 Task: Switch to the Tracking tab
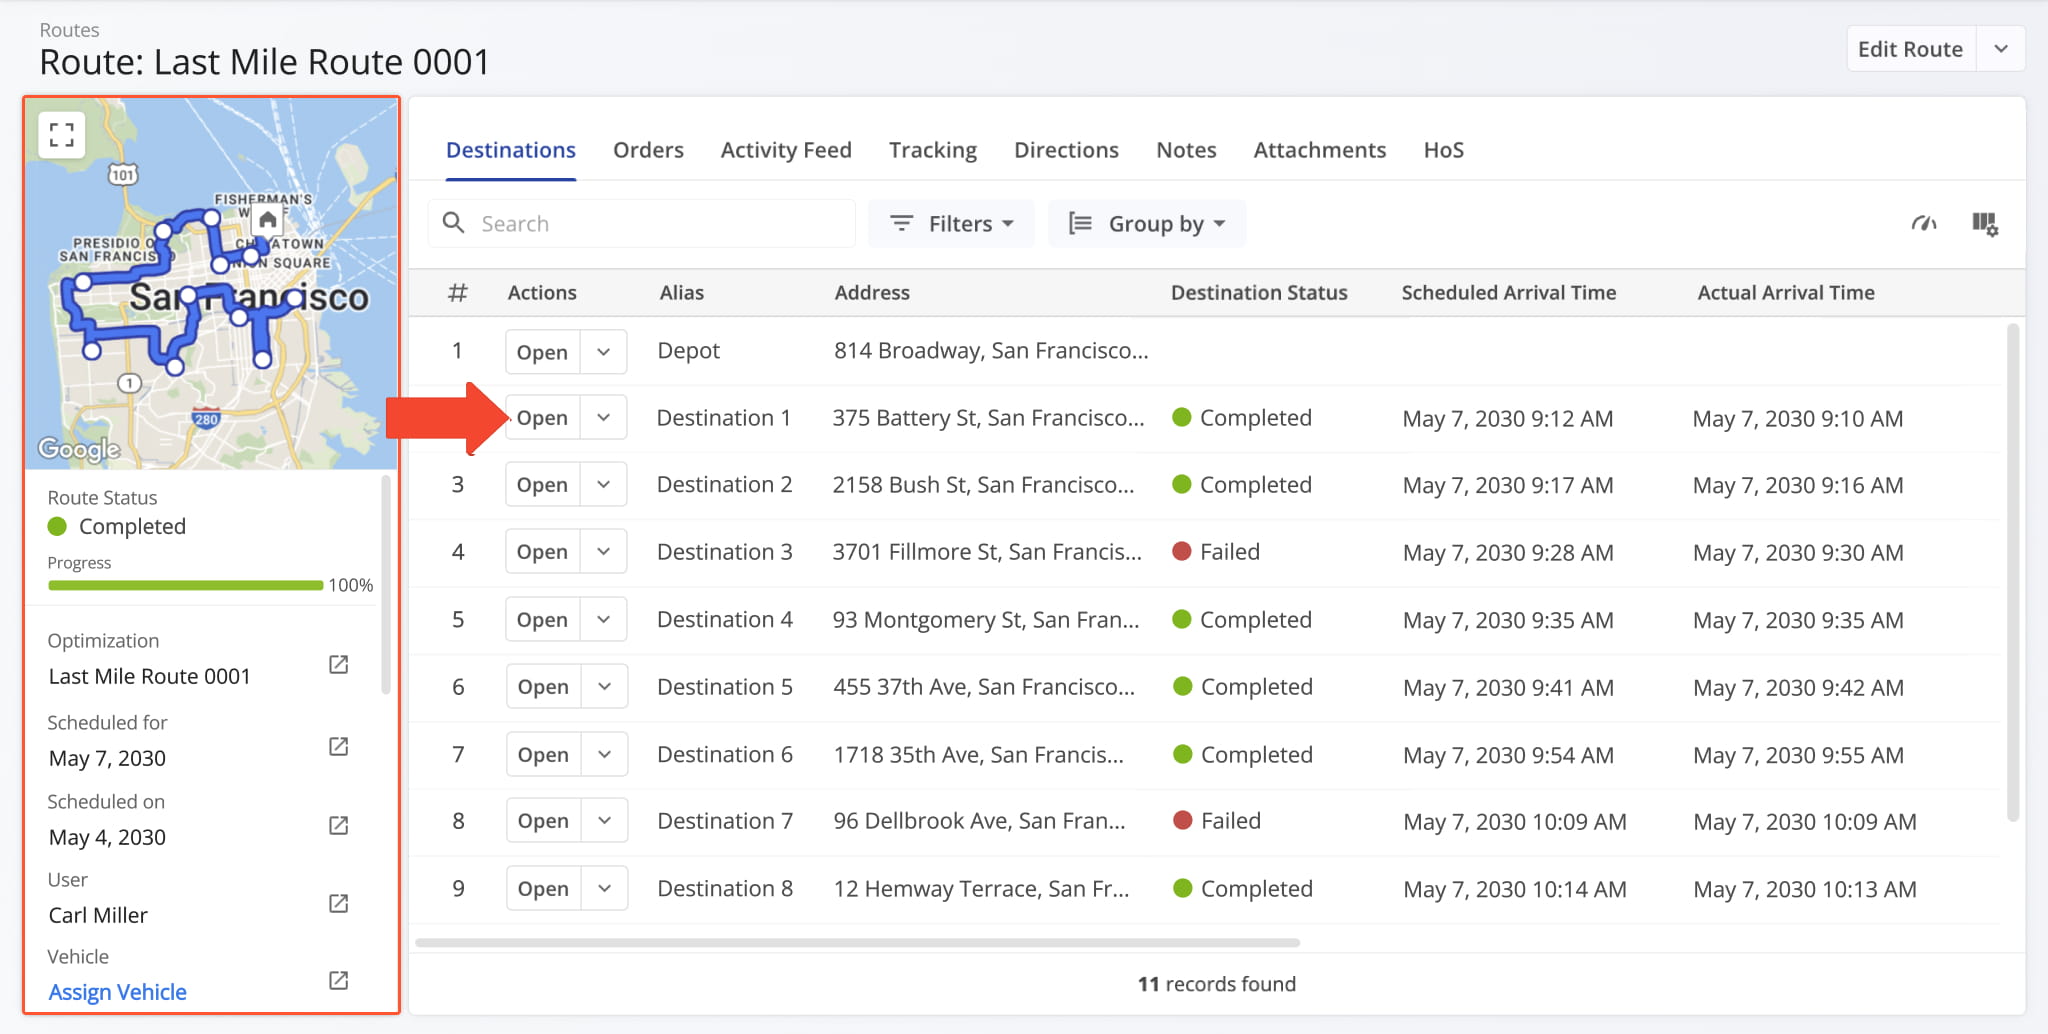[932, 150]
